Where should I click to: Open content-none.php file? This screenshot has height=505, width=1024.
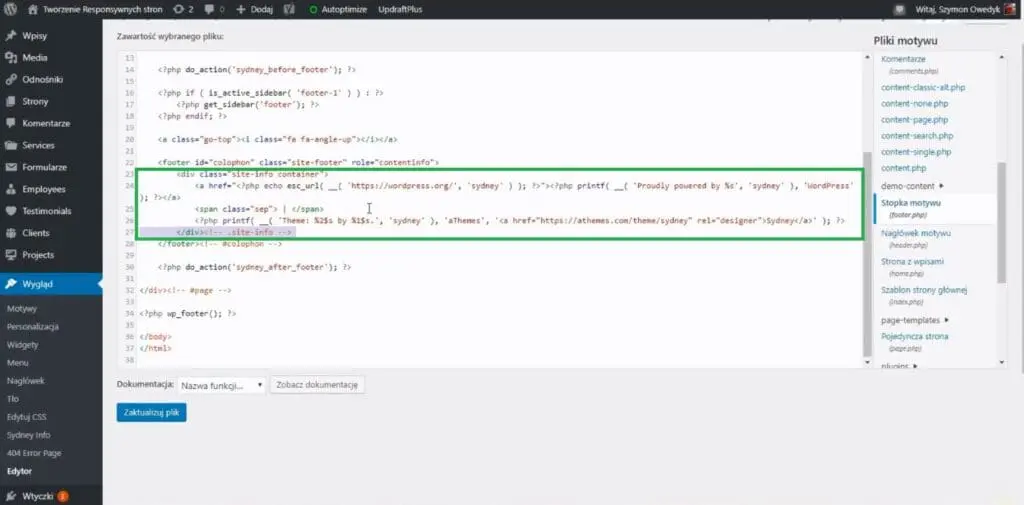pos(914,104)
